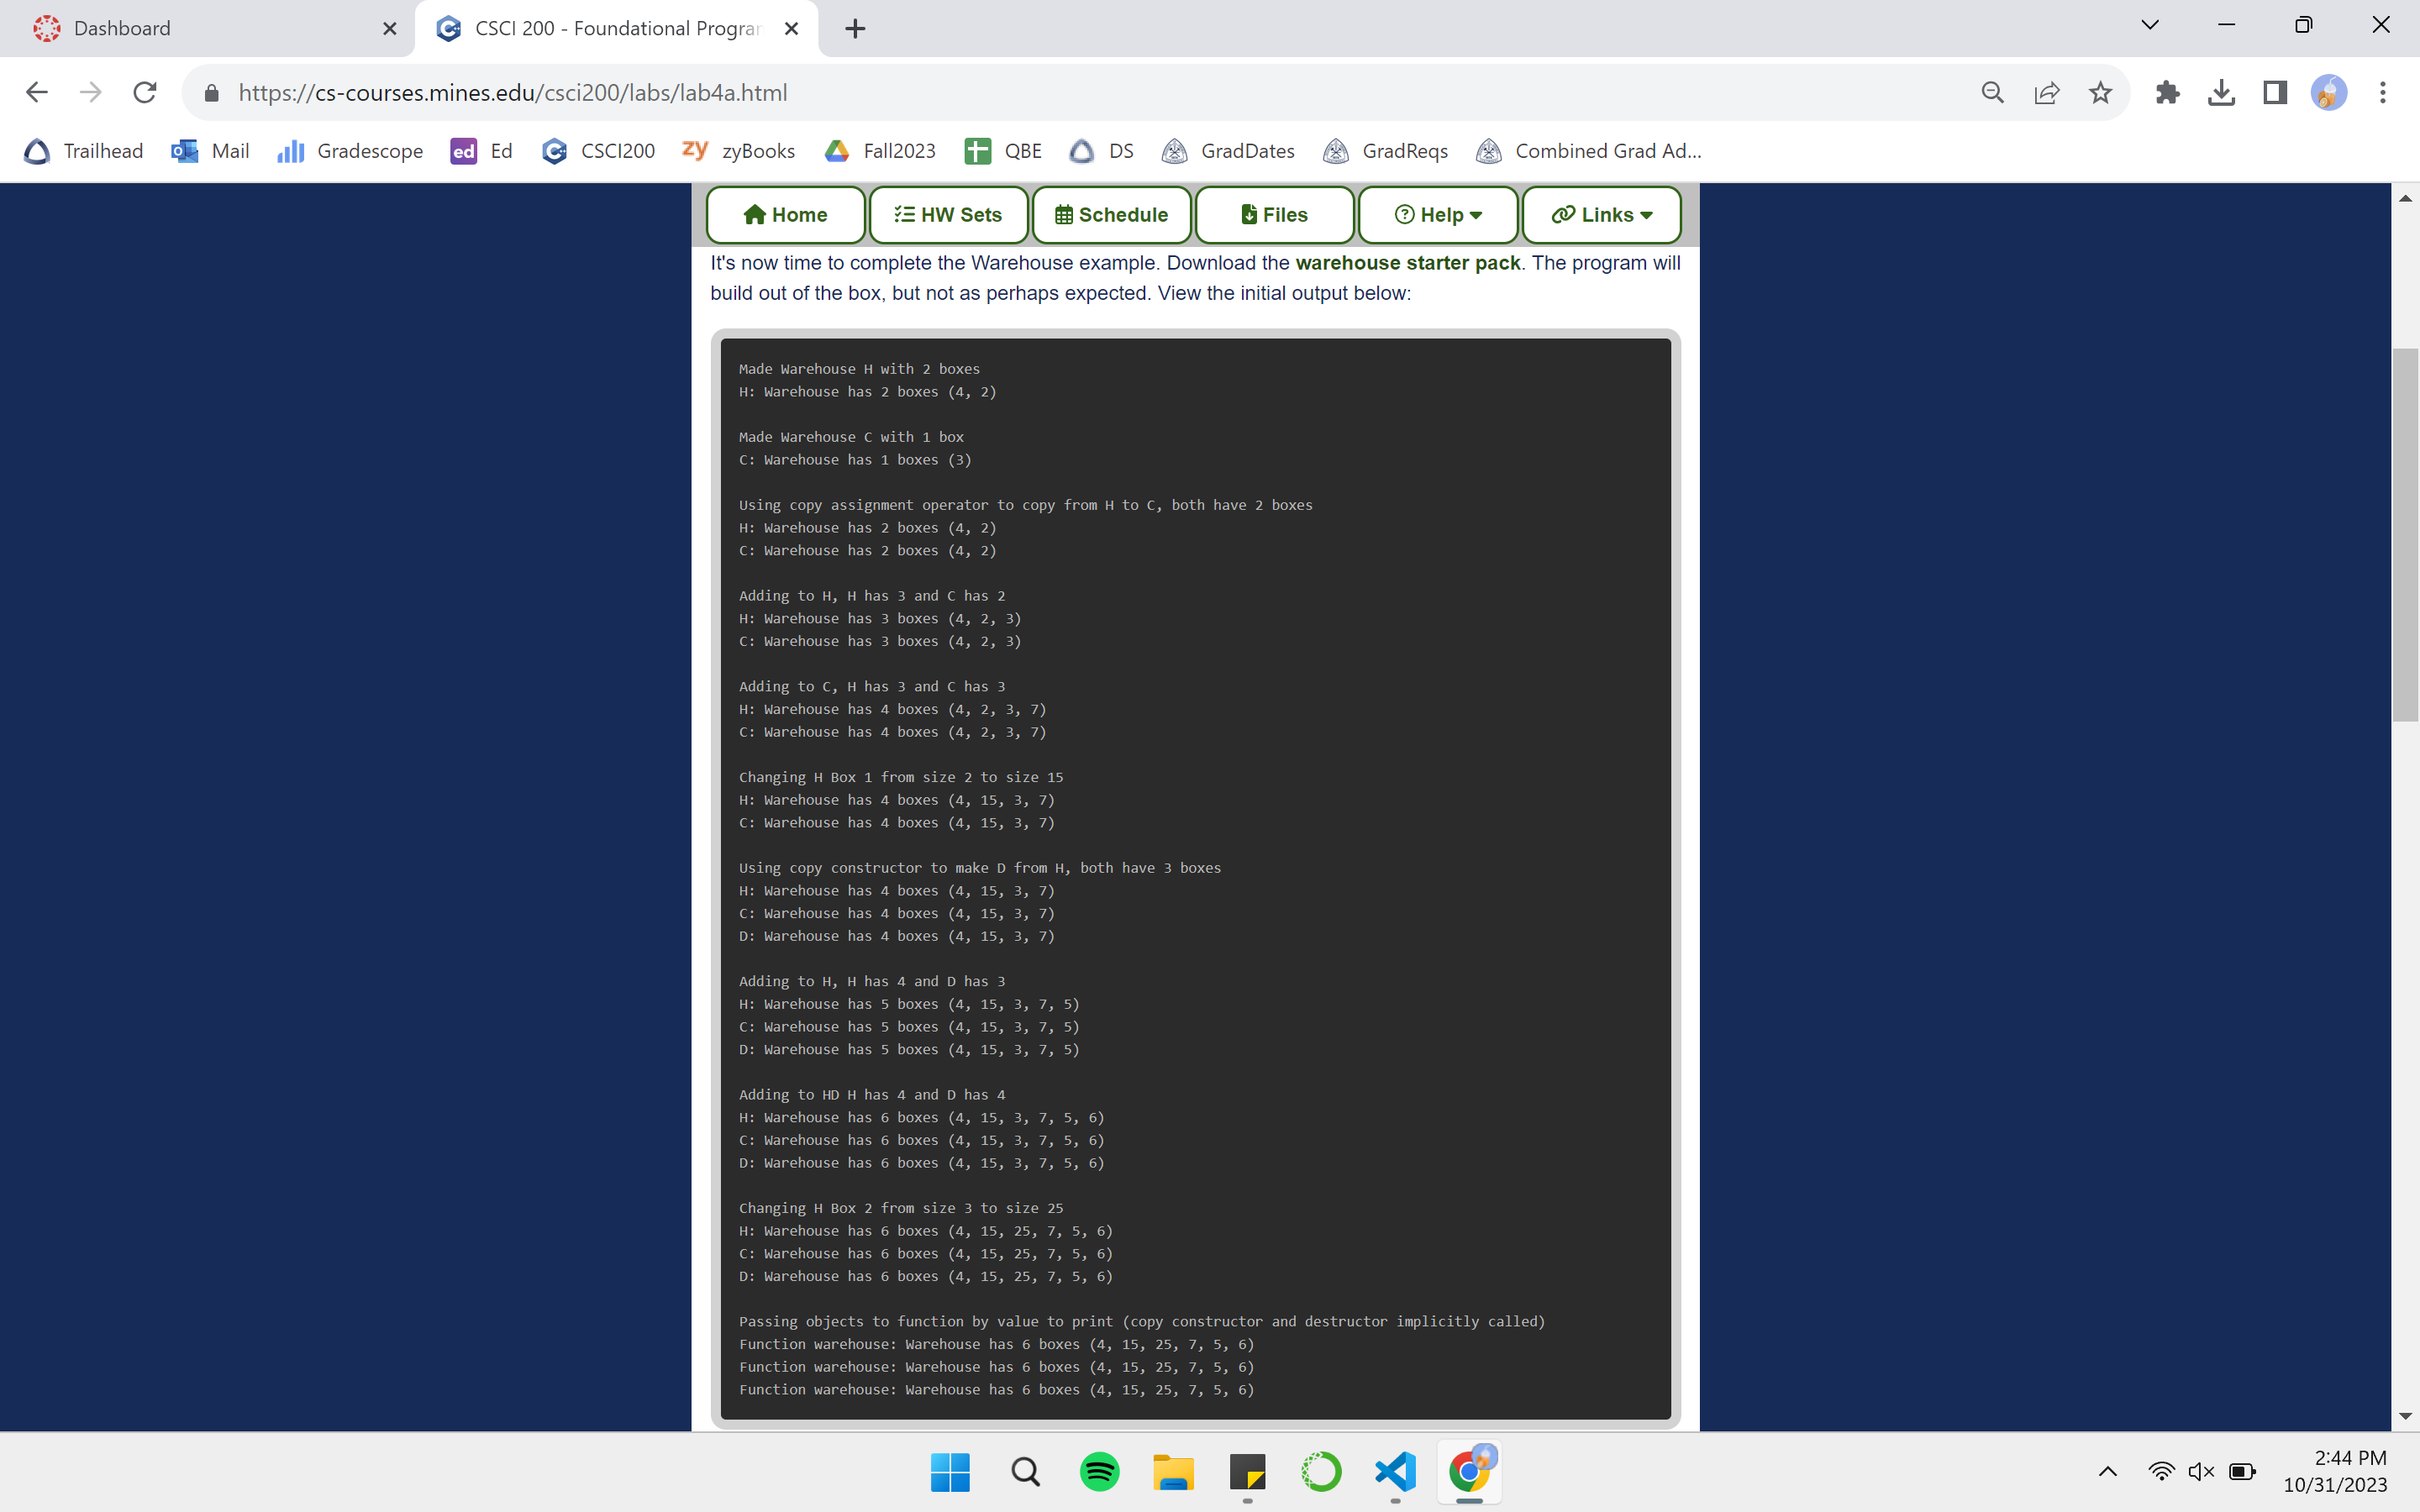Image resolution: width=2420 pixels, height=1512 pixels.
Task: Expand the Help dropdown menu
Action: click(1437, 214)
